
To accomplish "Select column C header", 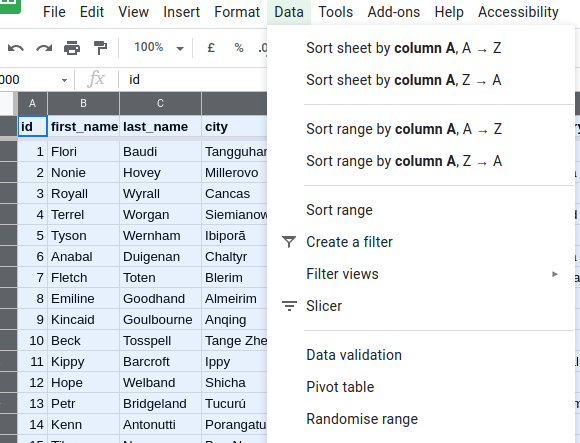I will 161,104.
